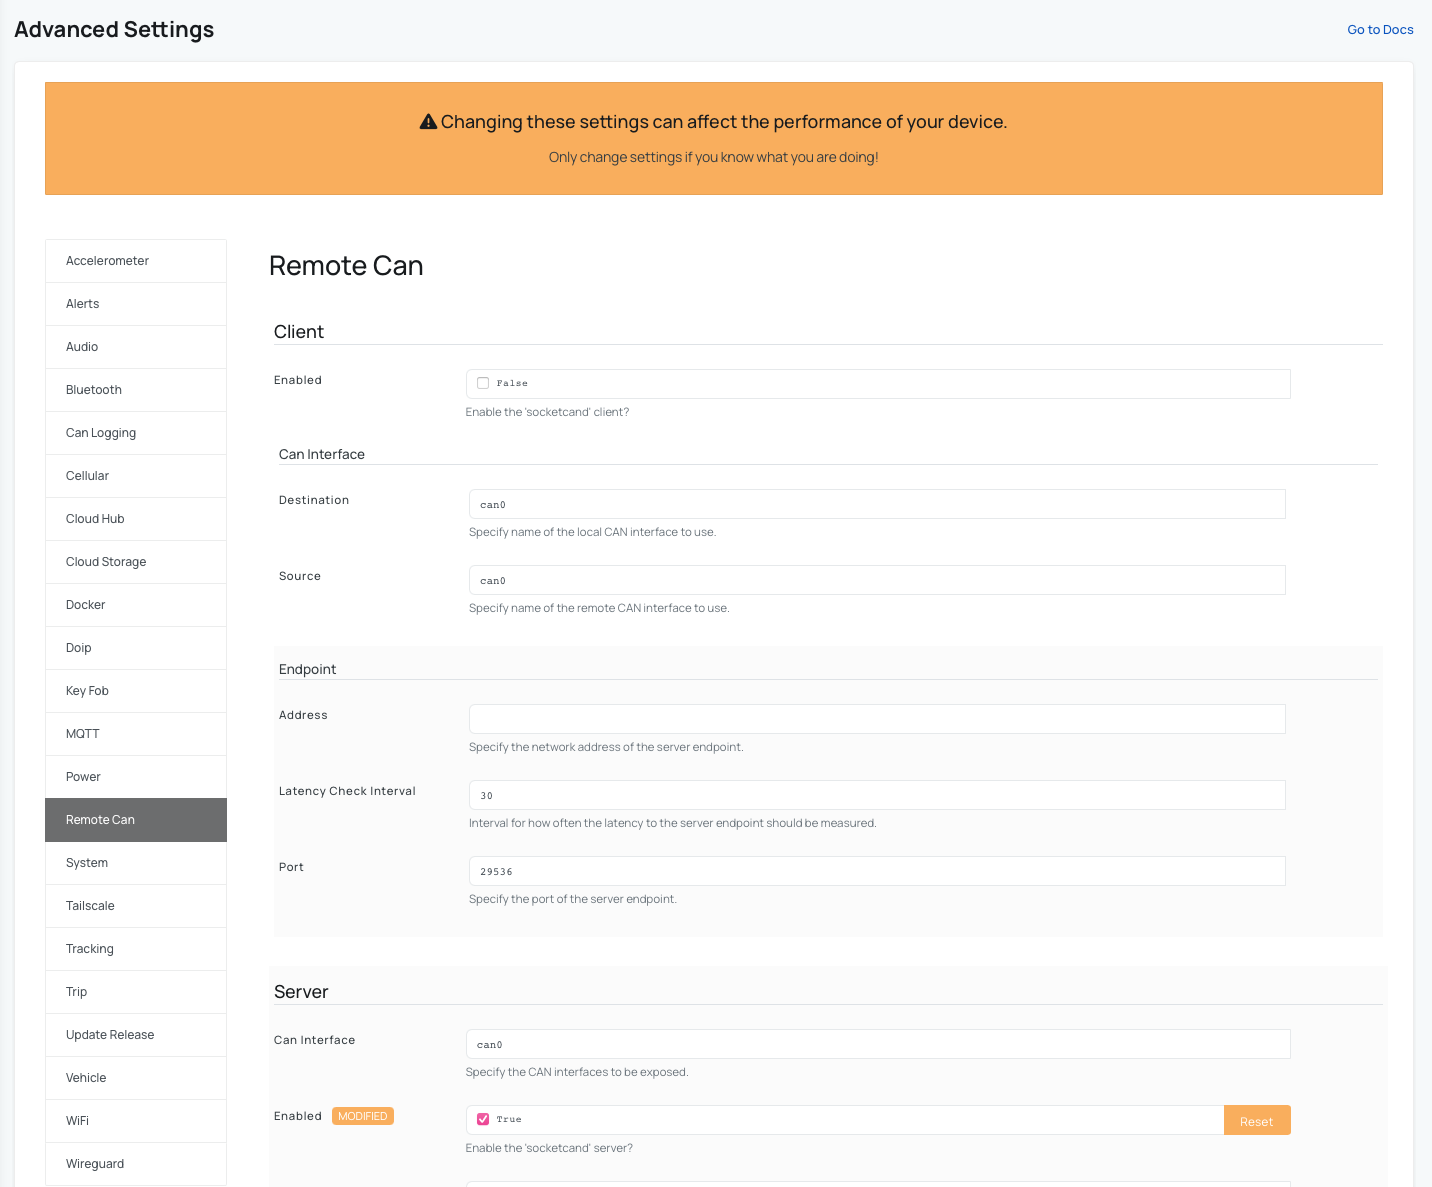Click the Endpoint Address input field
The height and width of the screenshot is (1187, 1432).
(876, 719)
